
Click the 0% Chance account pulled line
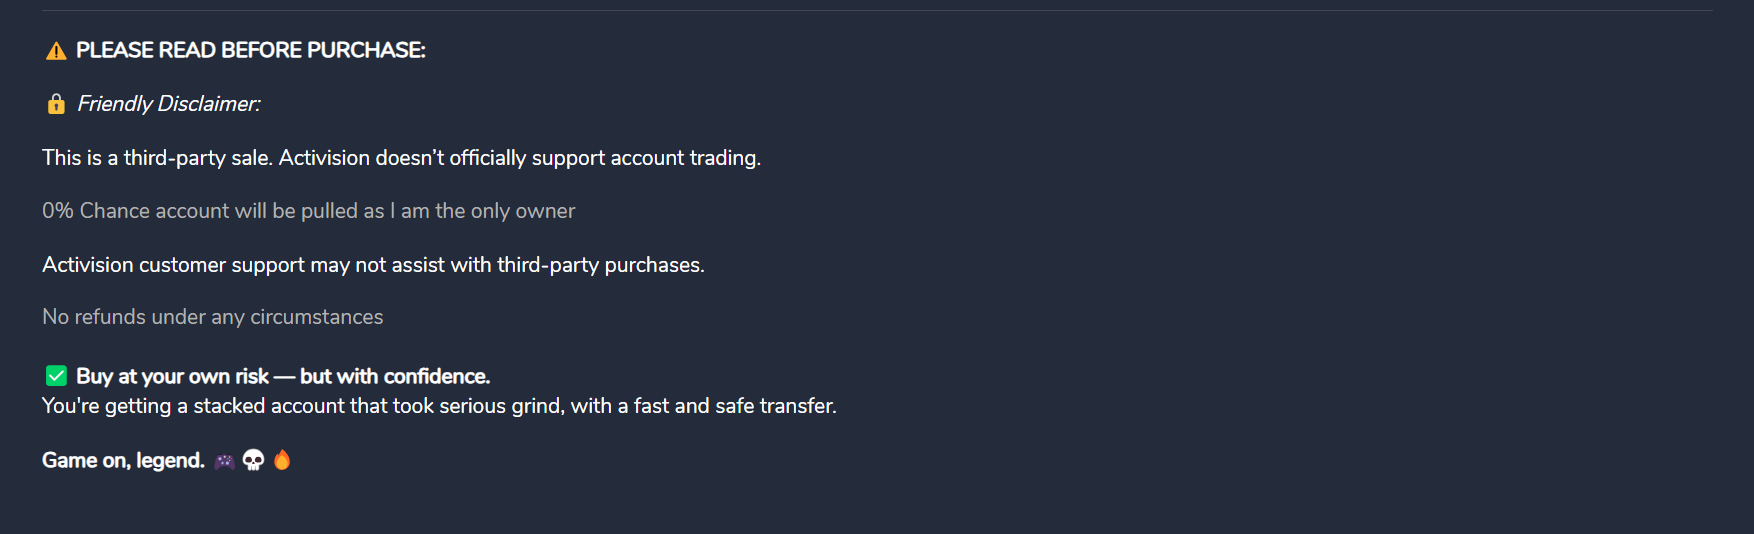pos(308,211)
